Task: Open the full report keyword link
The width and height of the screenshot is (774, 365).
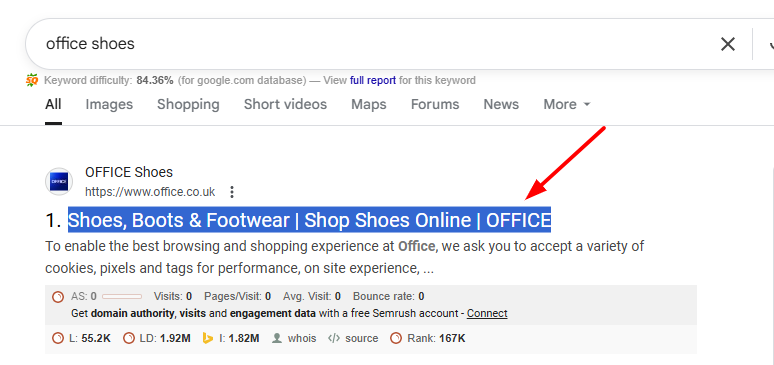Action: [x=373, y=80]
